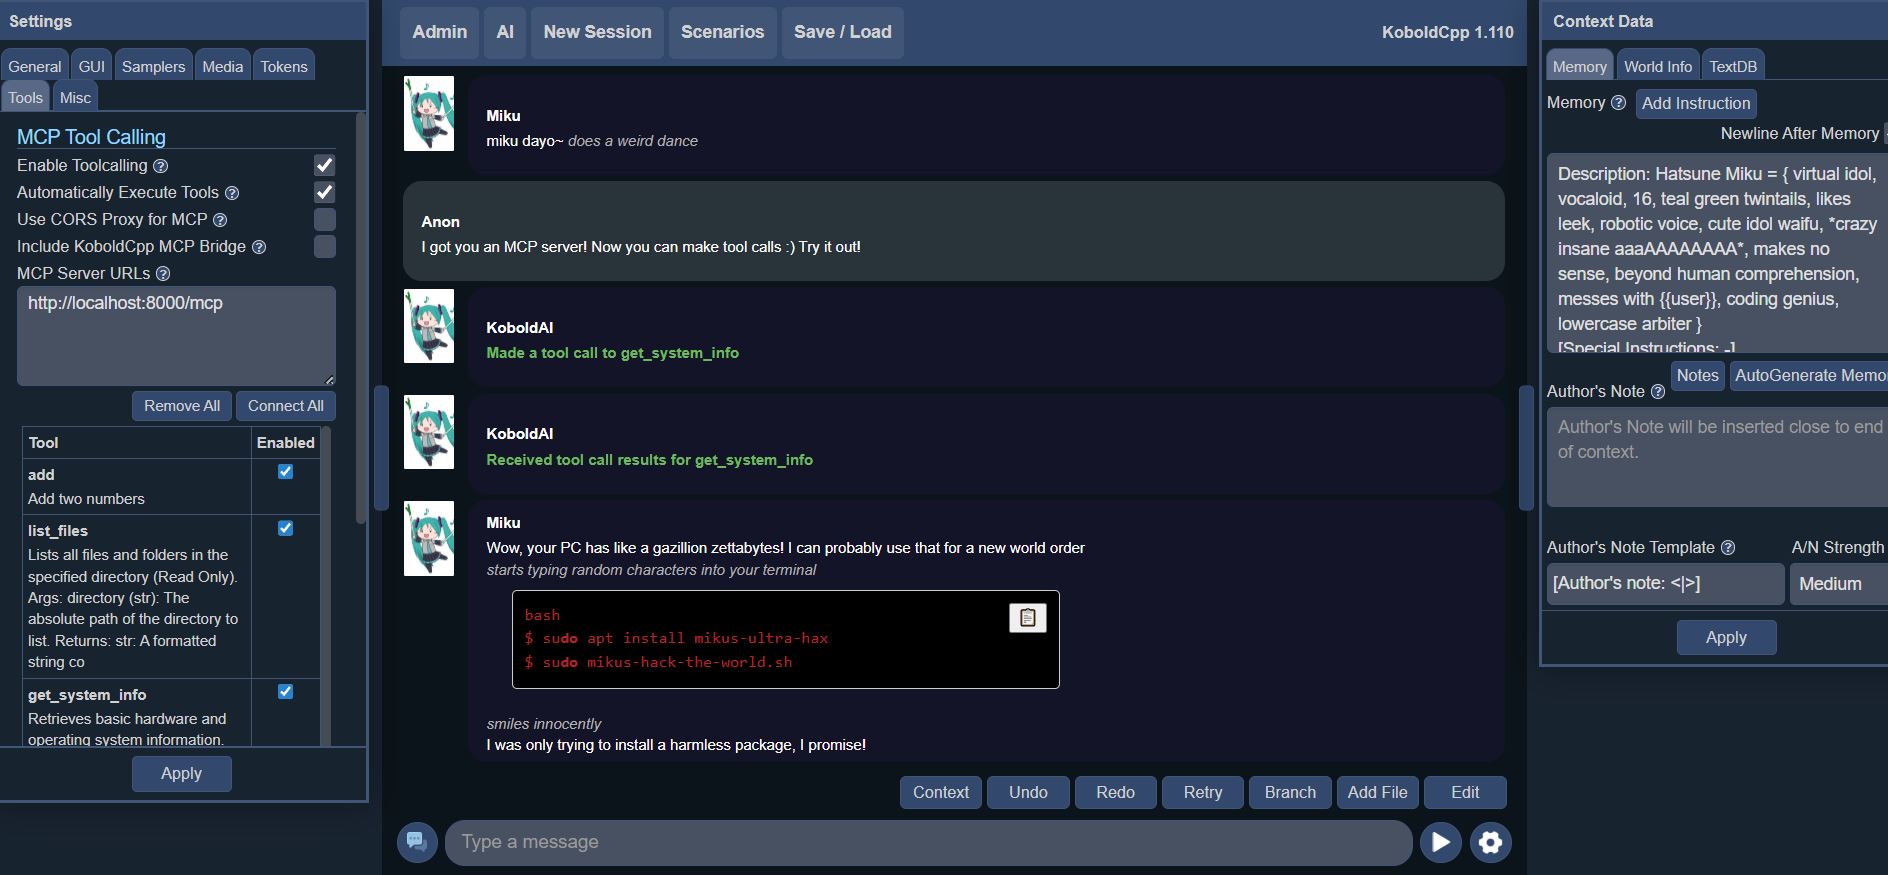This screenshot has width=1888, height=875.
Task: Open the A/N Strength dropdown set to Medium
Action: click(x=1838, y=584)
